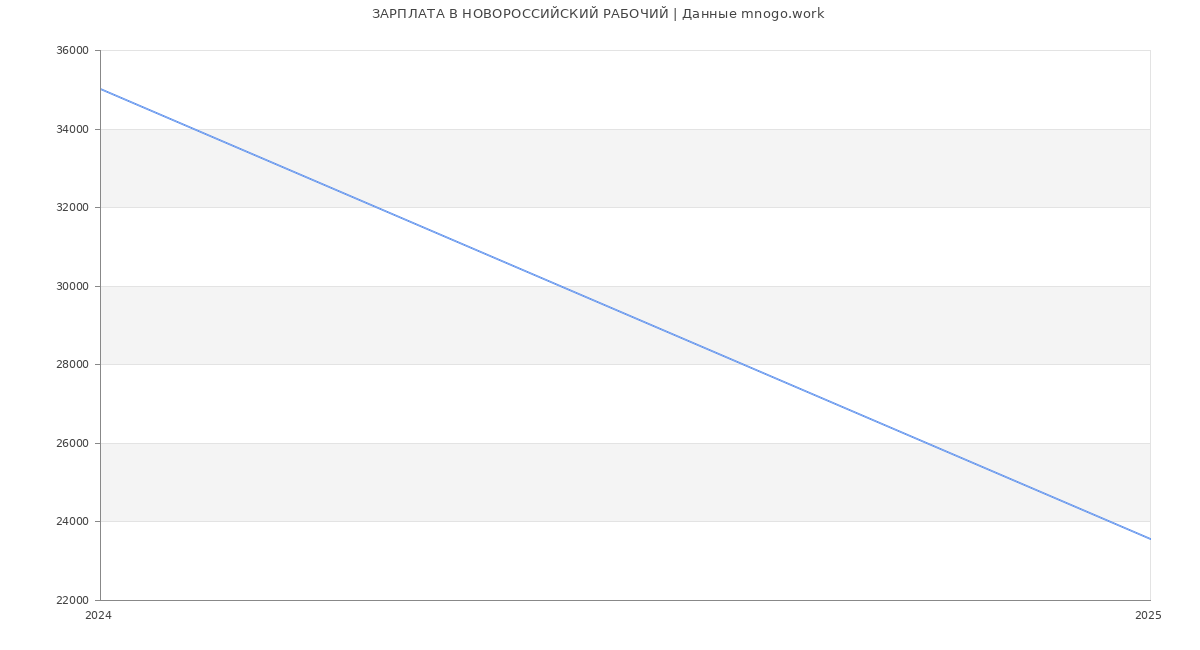Click where the line crosses 34000
This screenshot has height=650, width=1200.
point(192,129)
